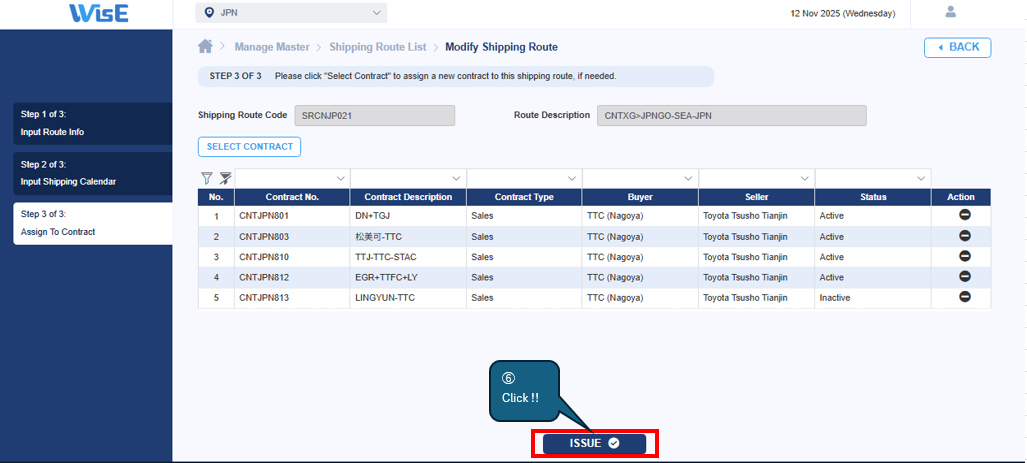Screen dimensions: 1027x463
Task: Click the Back button
Action: click(x=957, y=47)
